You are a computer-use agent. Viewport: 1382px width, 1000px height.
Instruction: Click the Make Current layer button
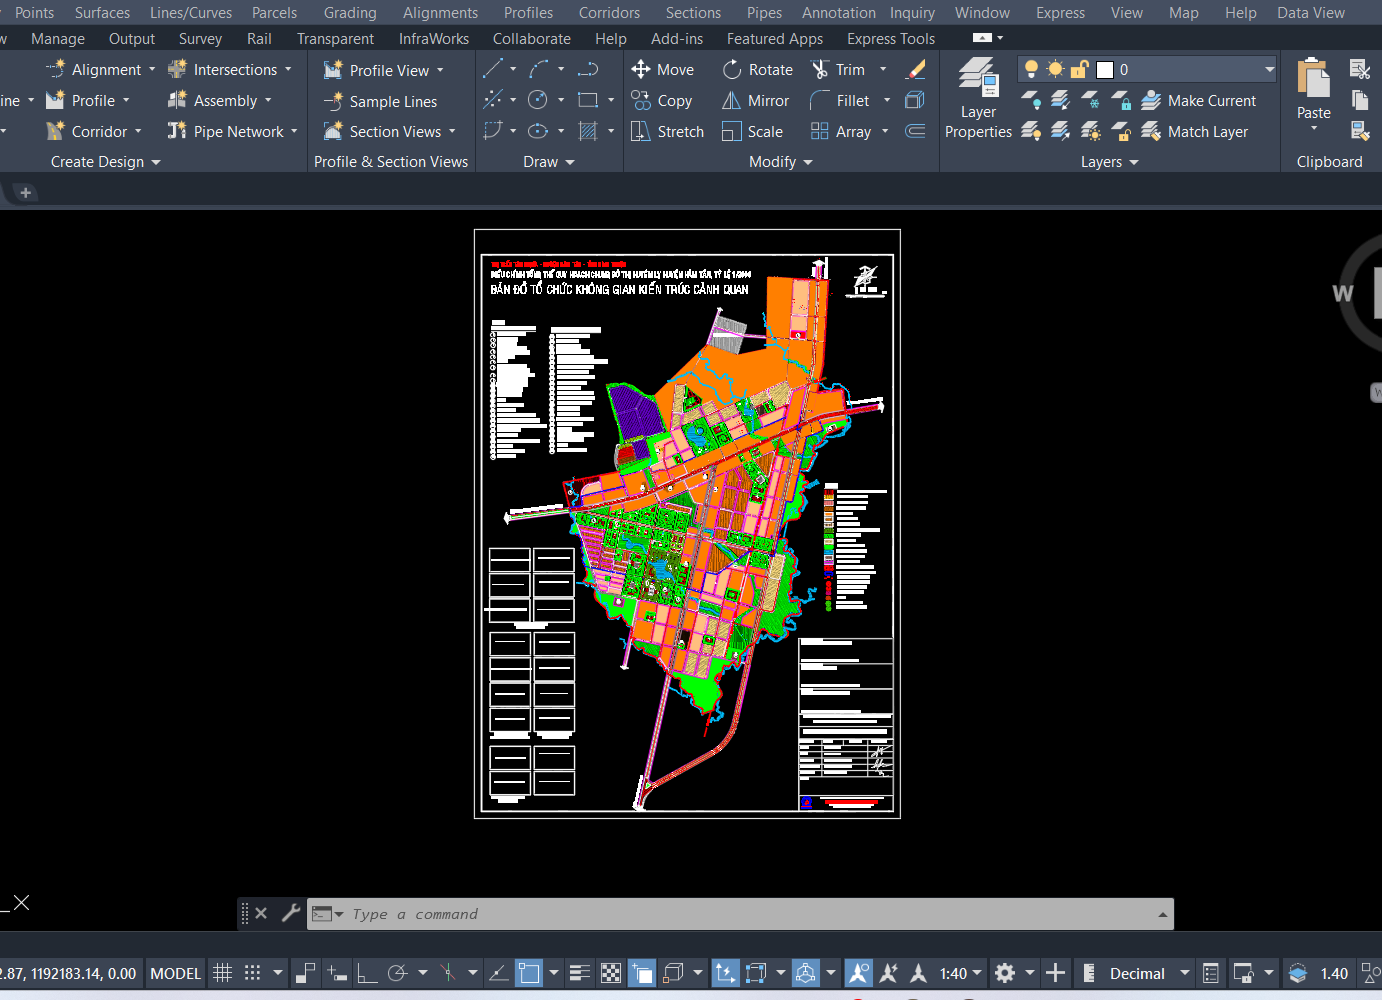click(1199, 100)
